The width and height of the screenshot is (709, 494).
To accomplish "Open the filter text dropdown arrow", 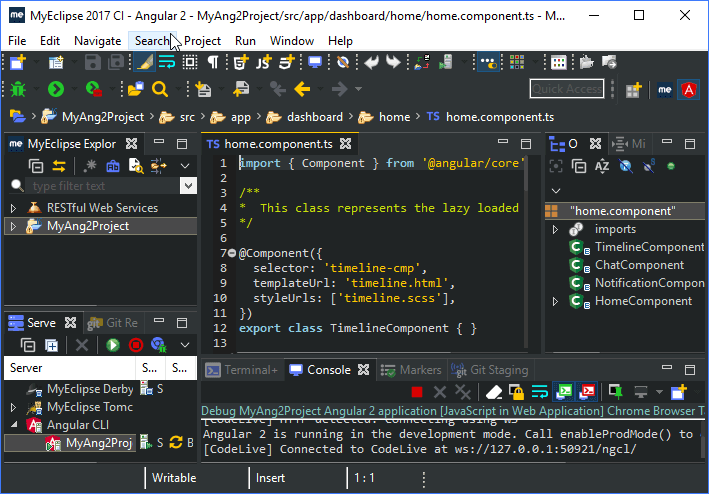I will [x=188, y=186].
